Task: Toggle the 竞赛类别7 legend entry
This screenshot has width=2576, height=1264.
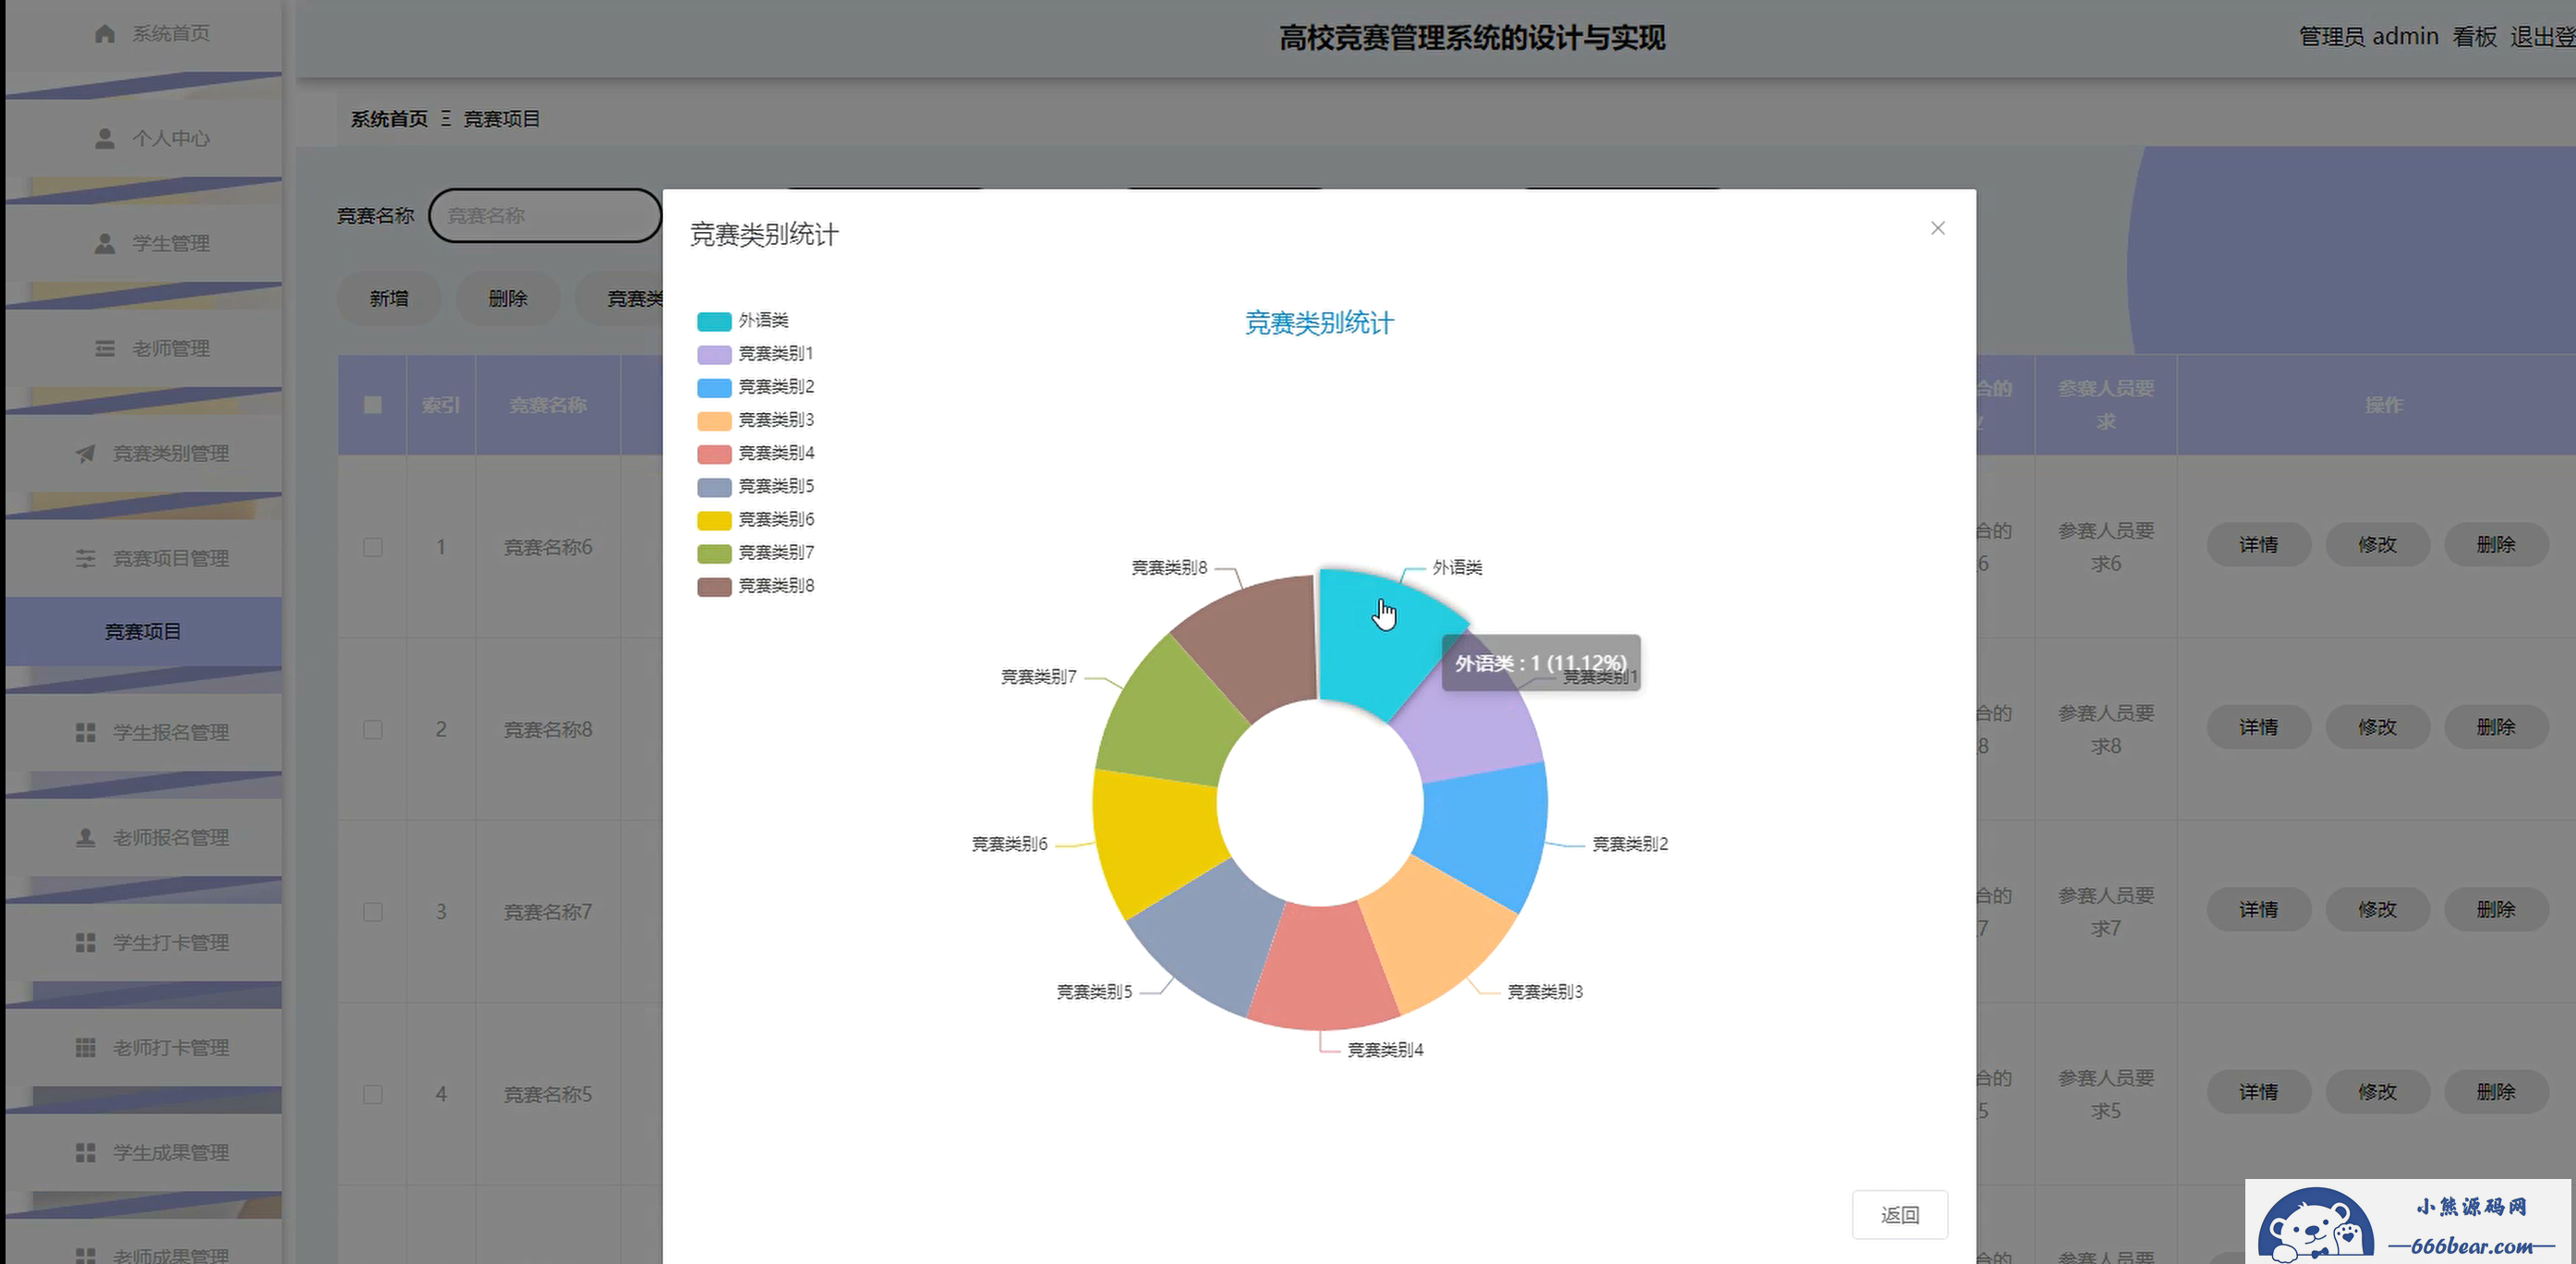Action: click(756, 552)
